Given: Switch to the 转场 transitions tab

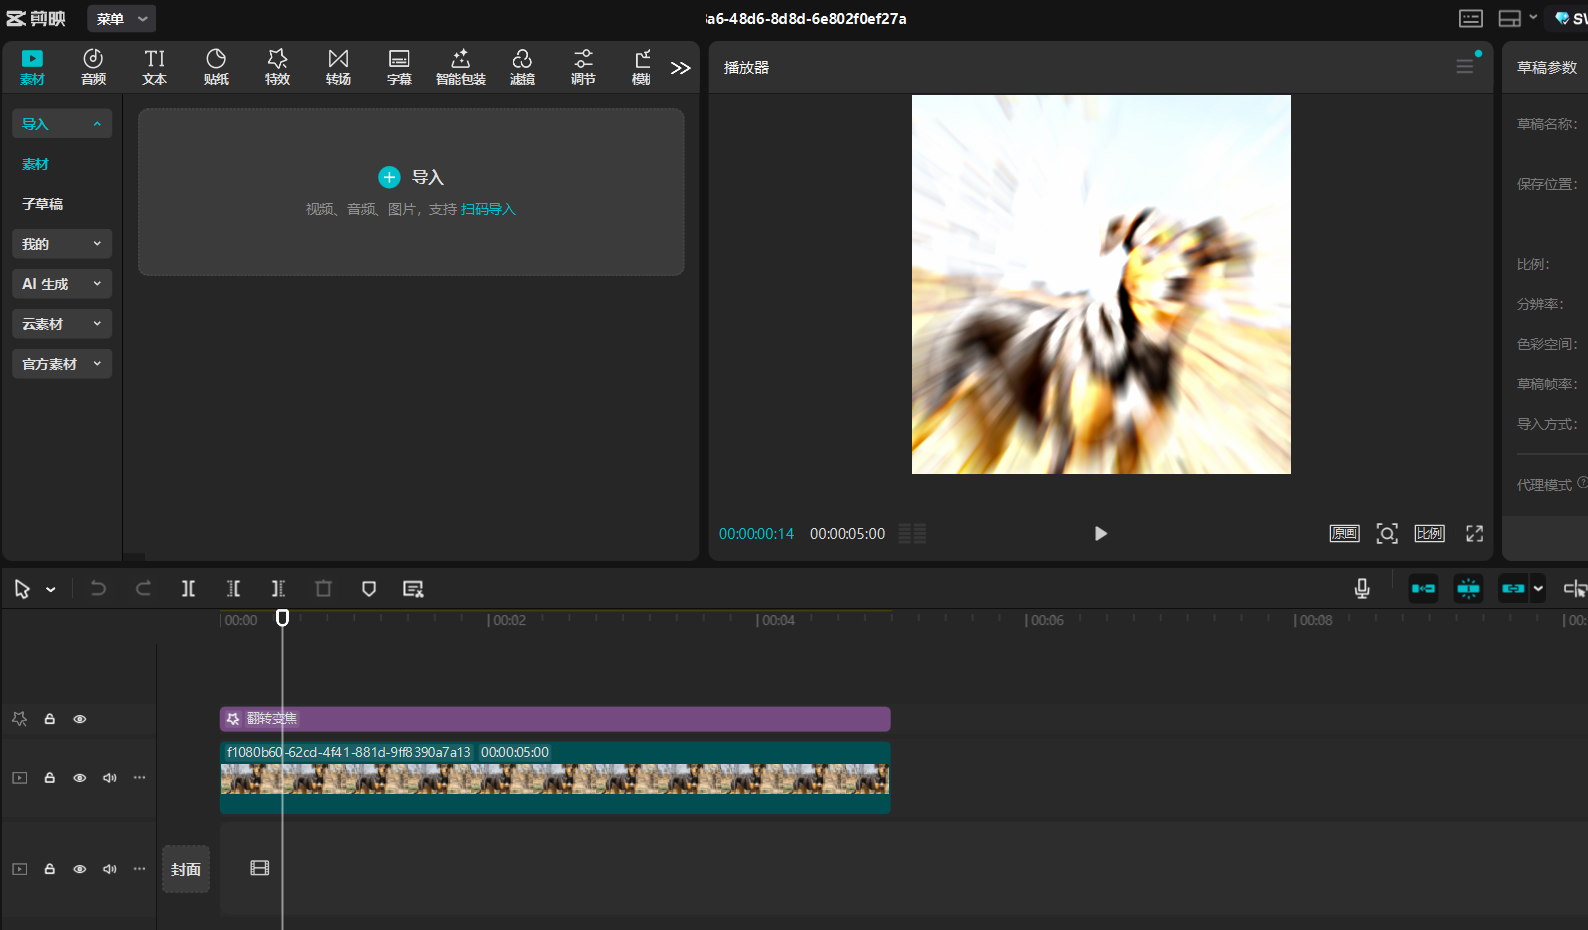Looking at the screenshot, I should pyautogui.click(x=338, y=67).
